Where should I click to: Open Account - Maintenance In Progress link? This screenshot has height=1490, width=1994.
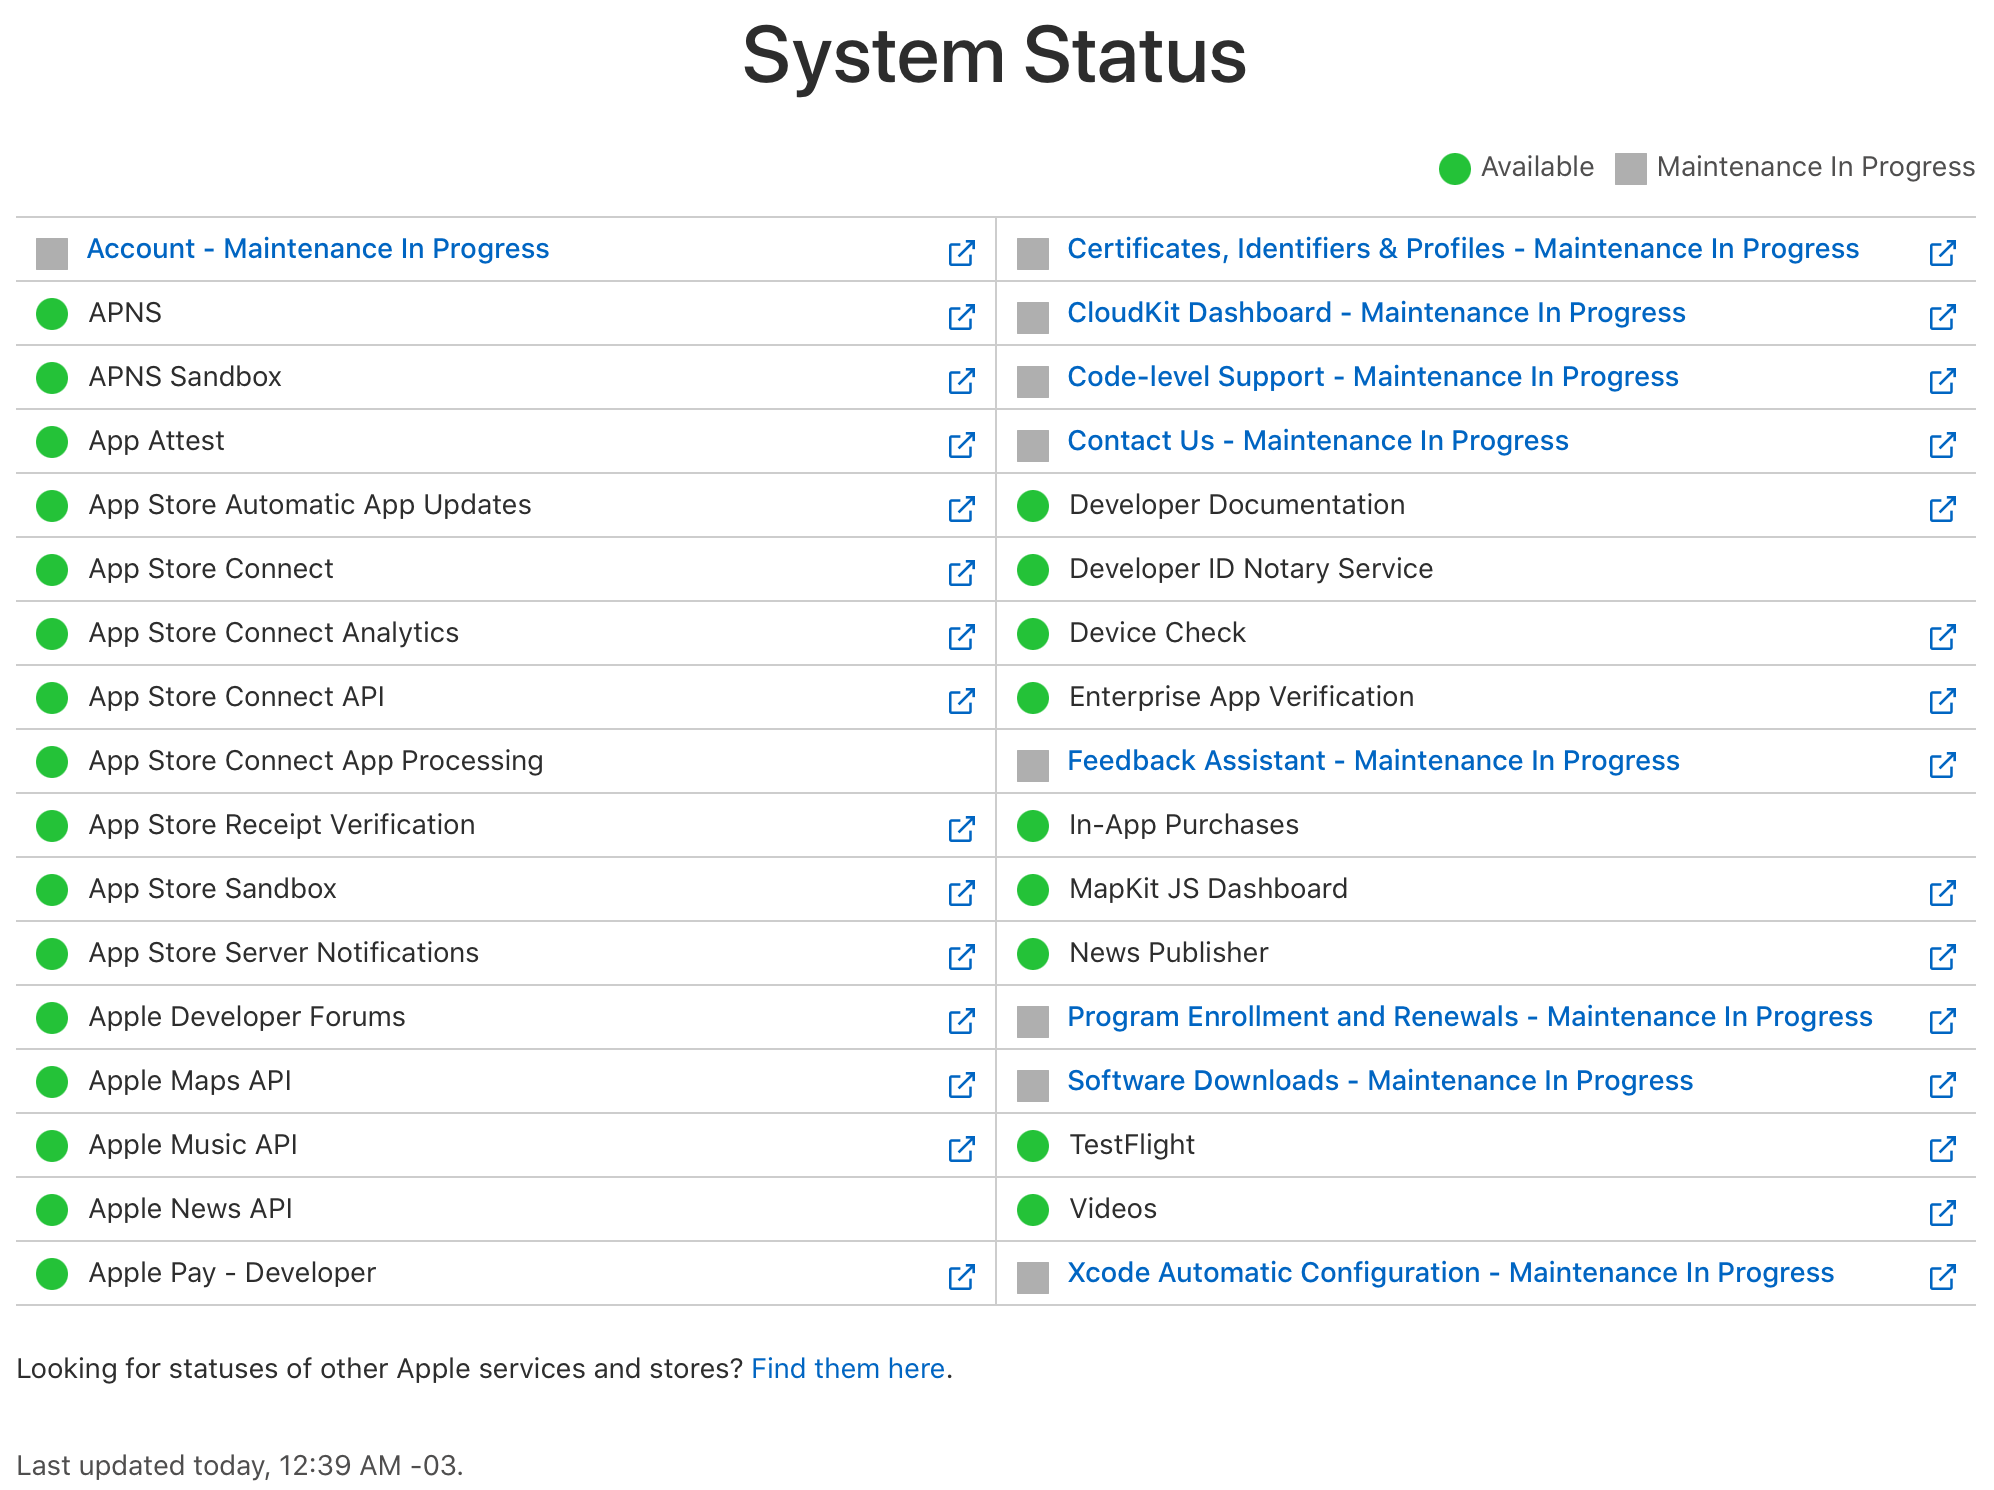tap(318, 249)
